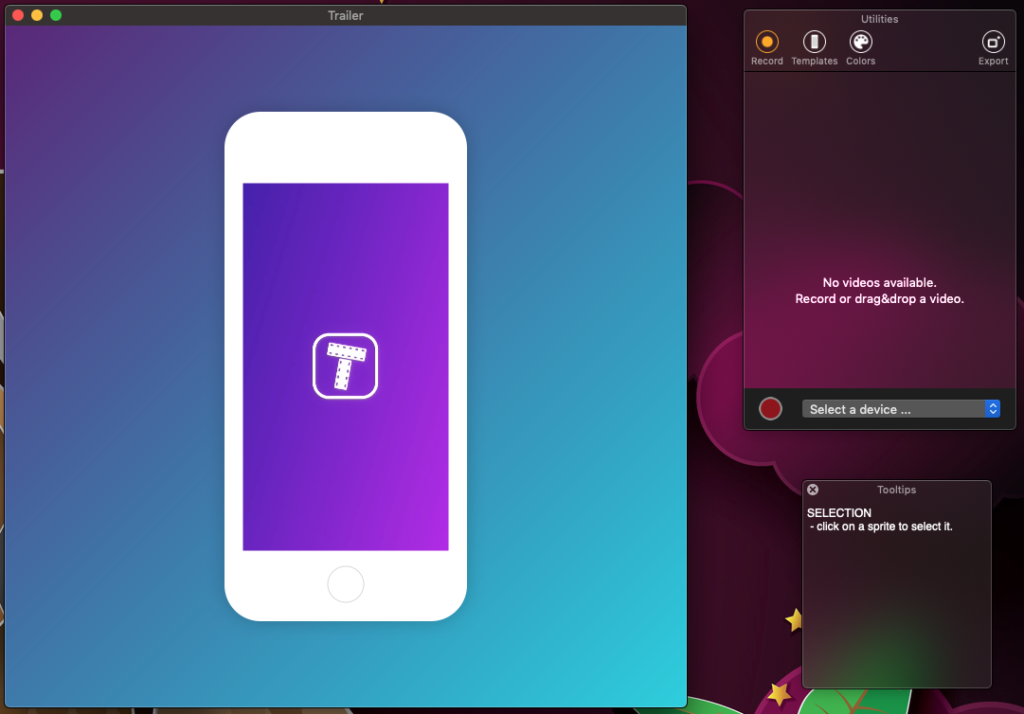
Task: Maximize the Trailer window
Action: (56, 15)
